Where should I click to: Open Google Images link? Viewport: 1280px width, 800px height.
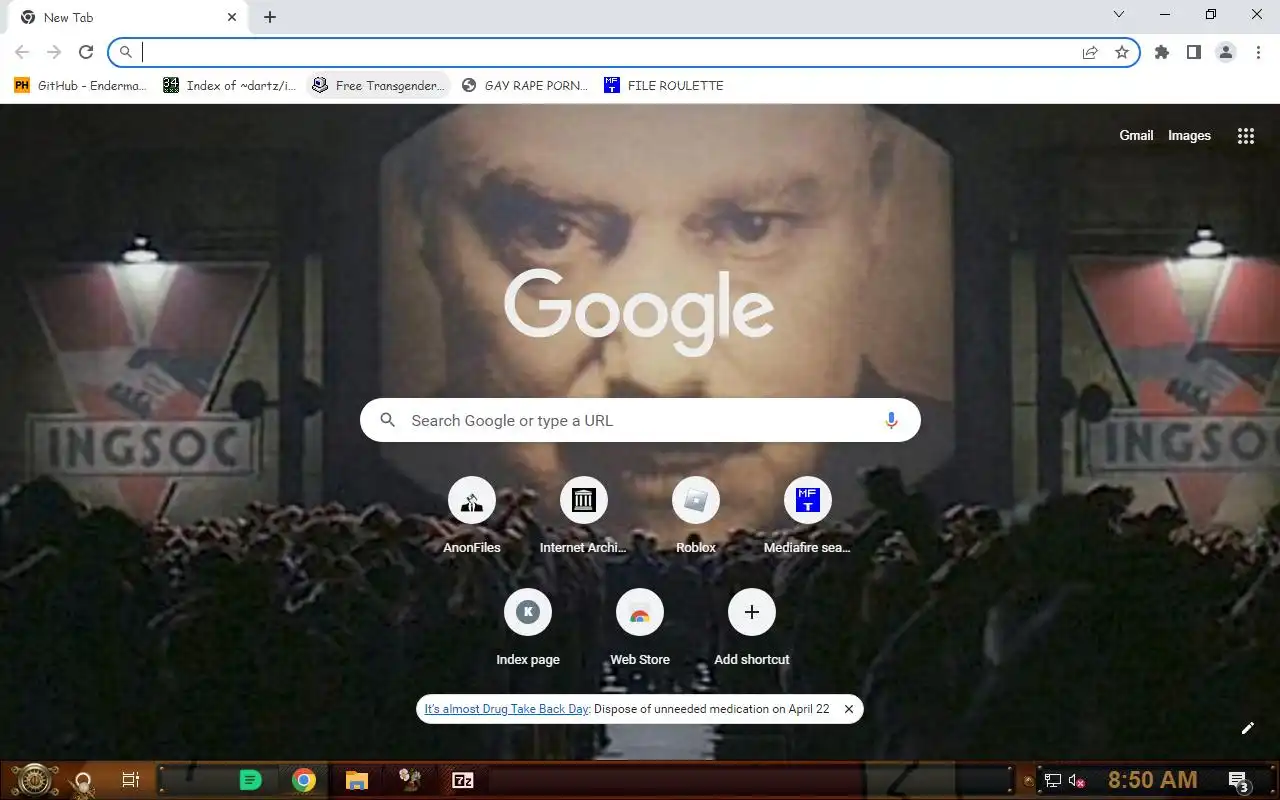point(1189,136)
